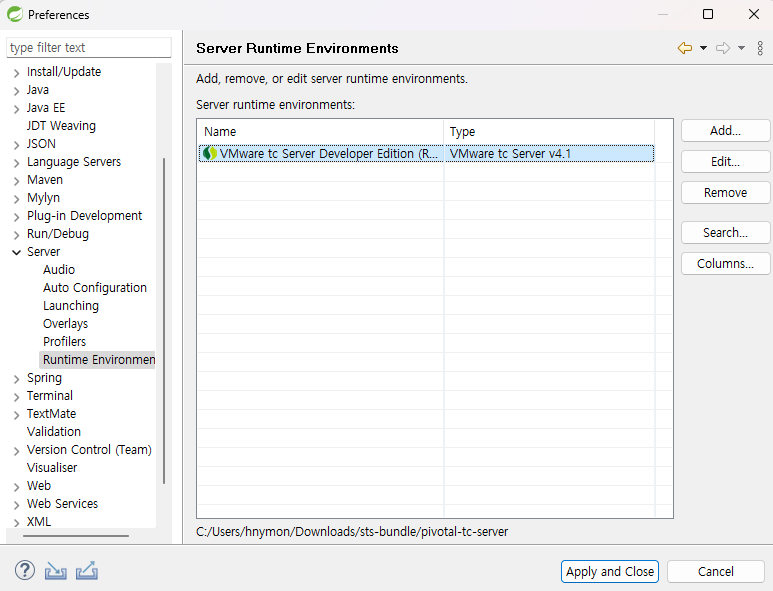773x591 pixels.
Task: Click the tc Server icon in the Name column
Action: (x=210, y=153)
